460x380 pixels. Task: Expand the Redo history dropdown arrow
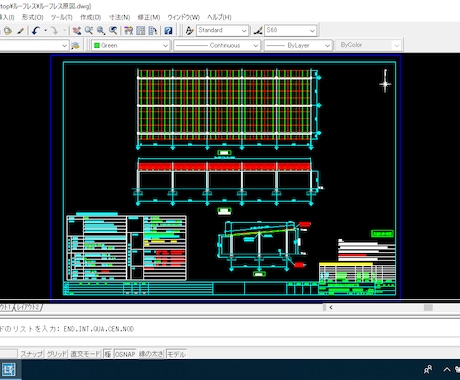(x=64, y=31)
